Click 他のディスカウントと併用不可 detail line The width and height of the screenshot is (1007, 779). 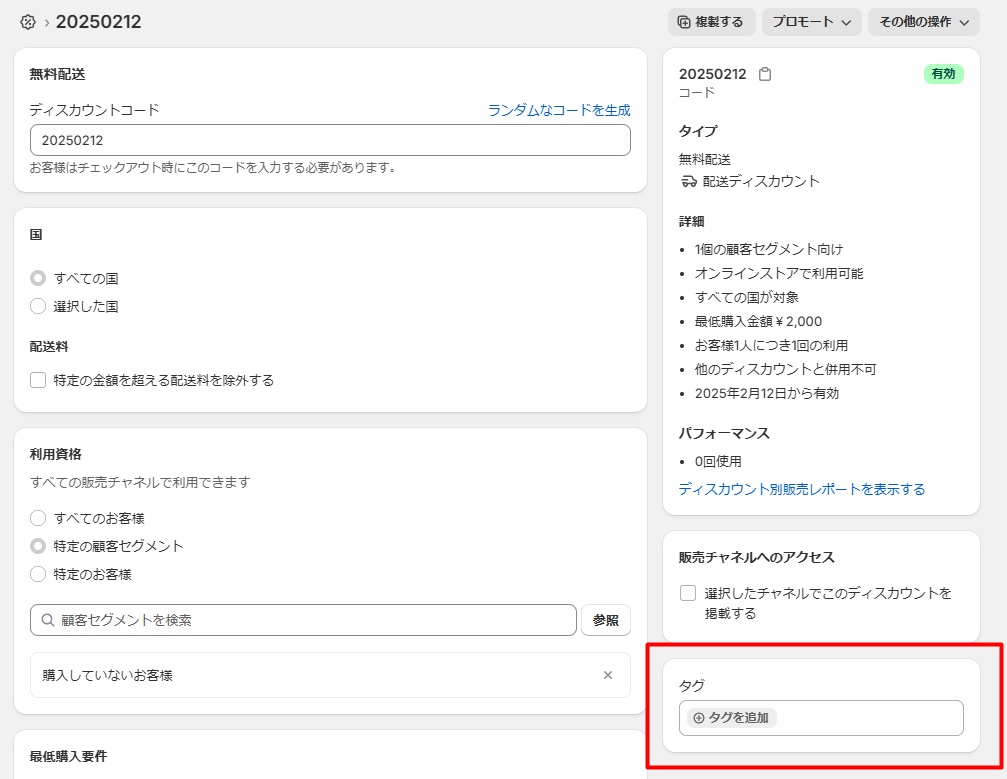click(x=785, y=369)
